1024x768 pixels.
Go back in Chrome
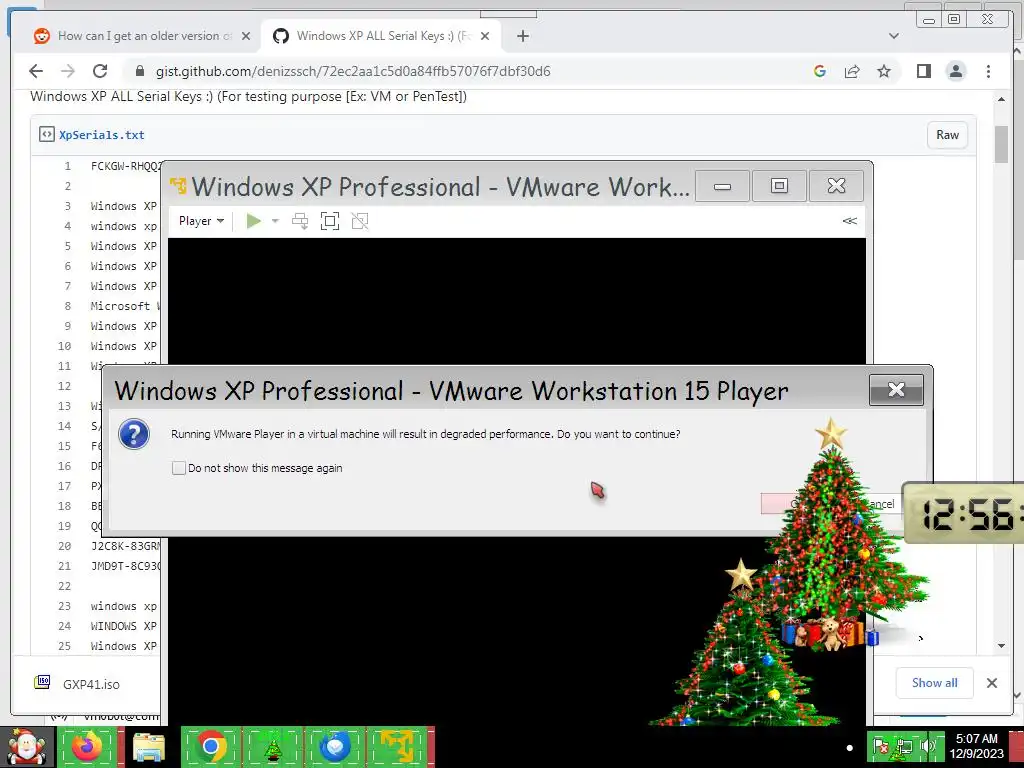[x=36, y=71]
